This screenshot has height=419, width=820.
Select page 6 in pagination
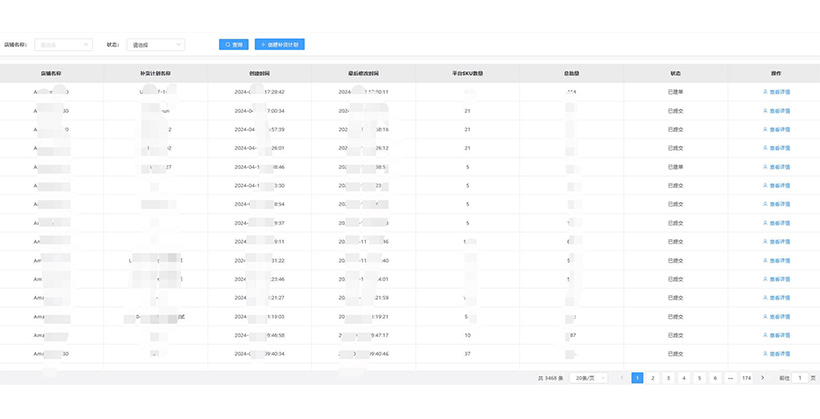(715, 378)
